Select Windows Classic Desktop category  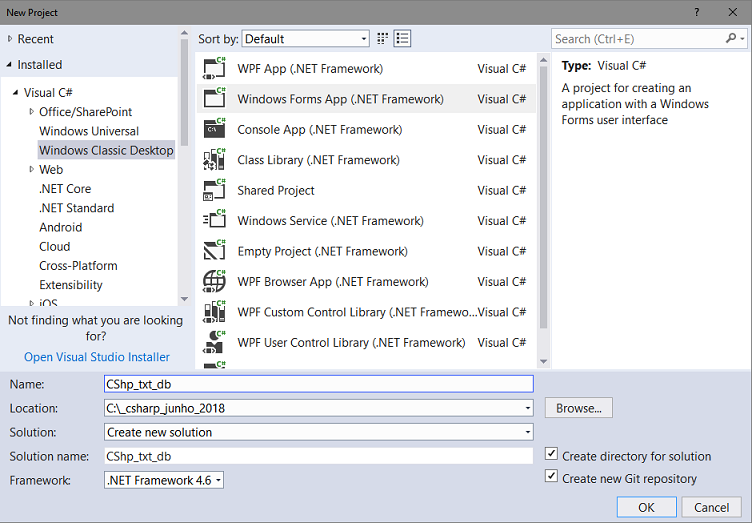pos(106,150)
